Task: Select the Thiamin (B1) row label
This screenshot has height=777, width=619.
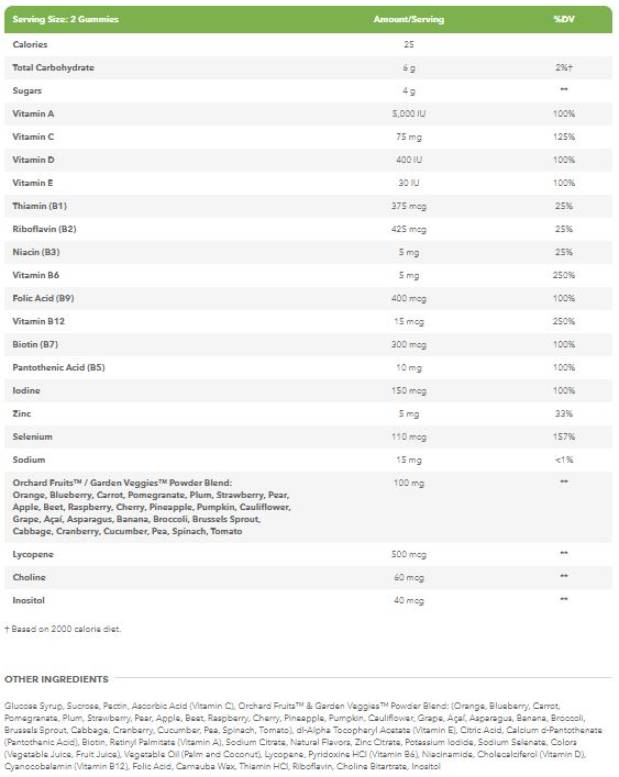Action: click(x=39, y=205)
